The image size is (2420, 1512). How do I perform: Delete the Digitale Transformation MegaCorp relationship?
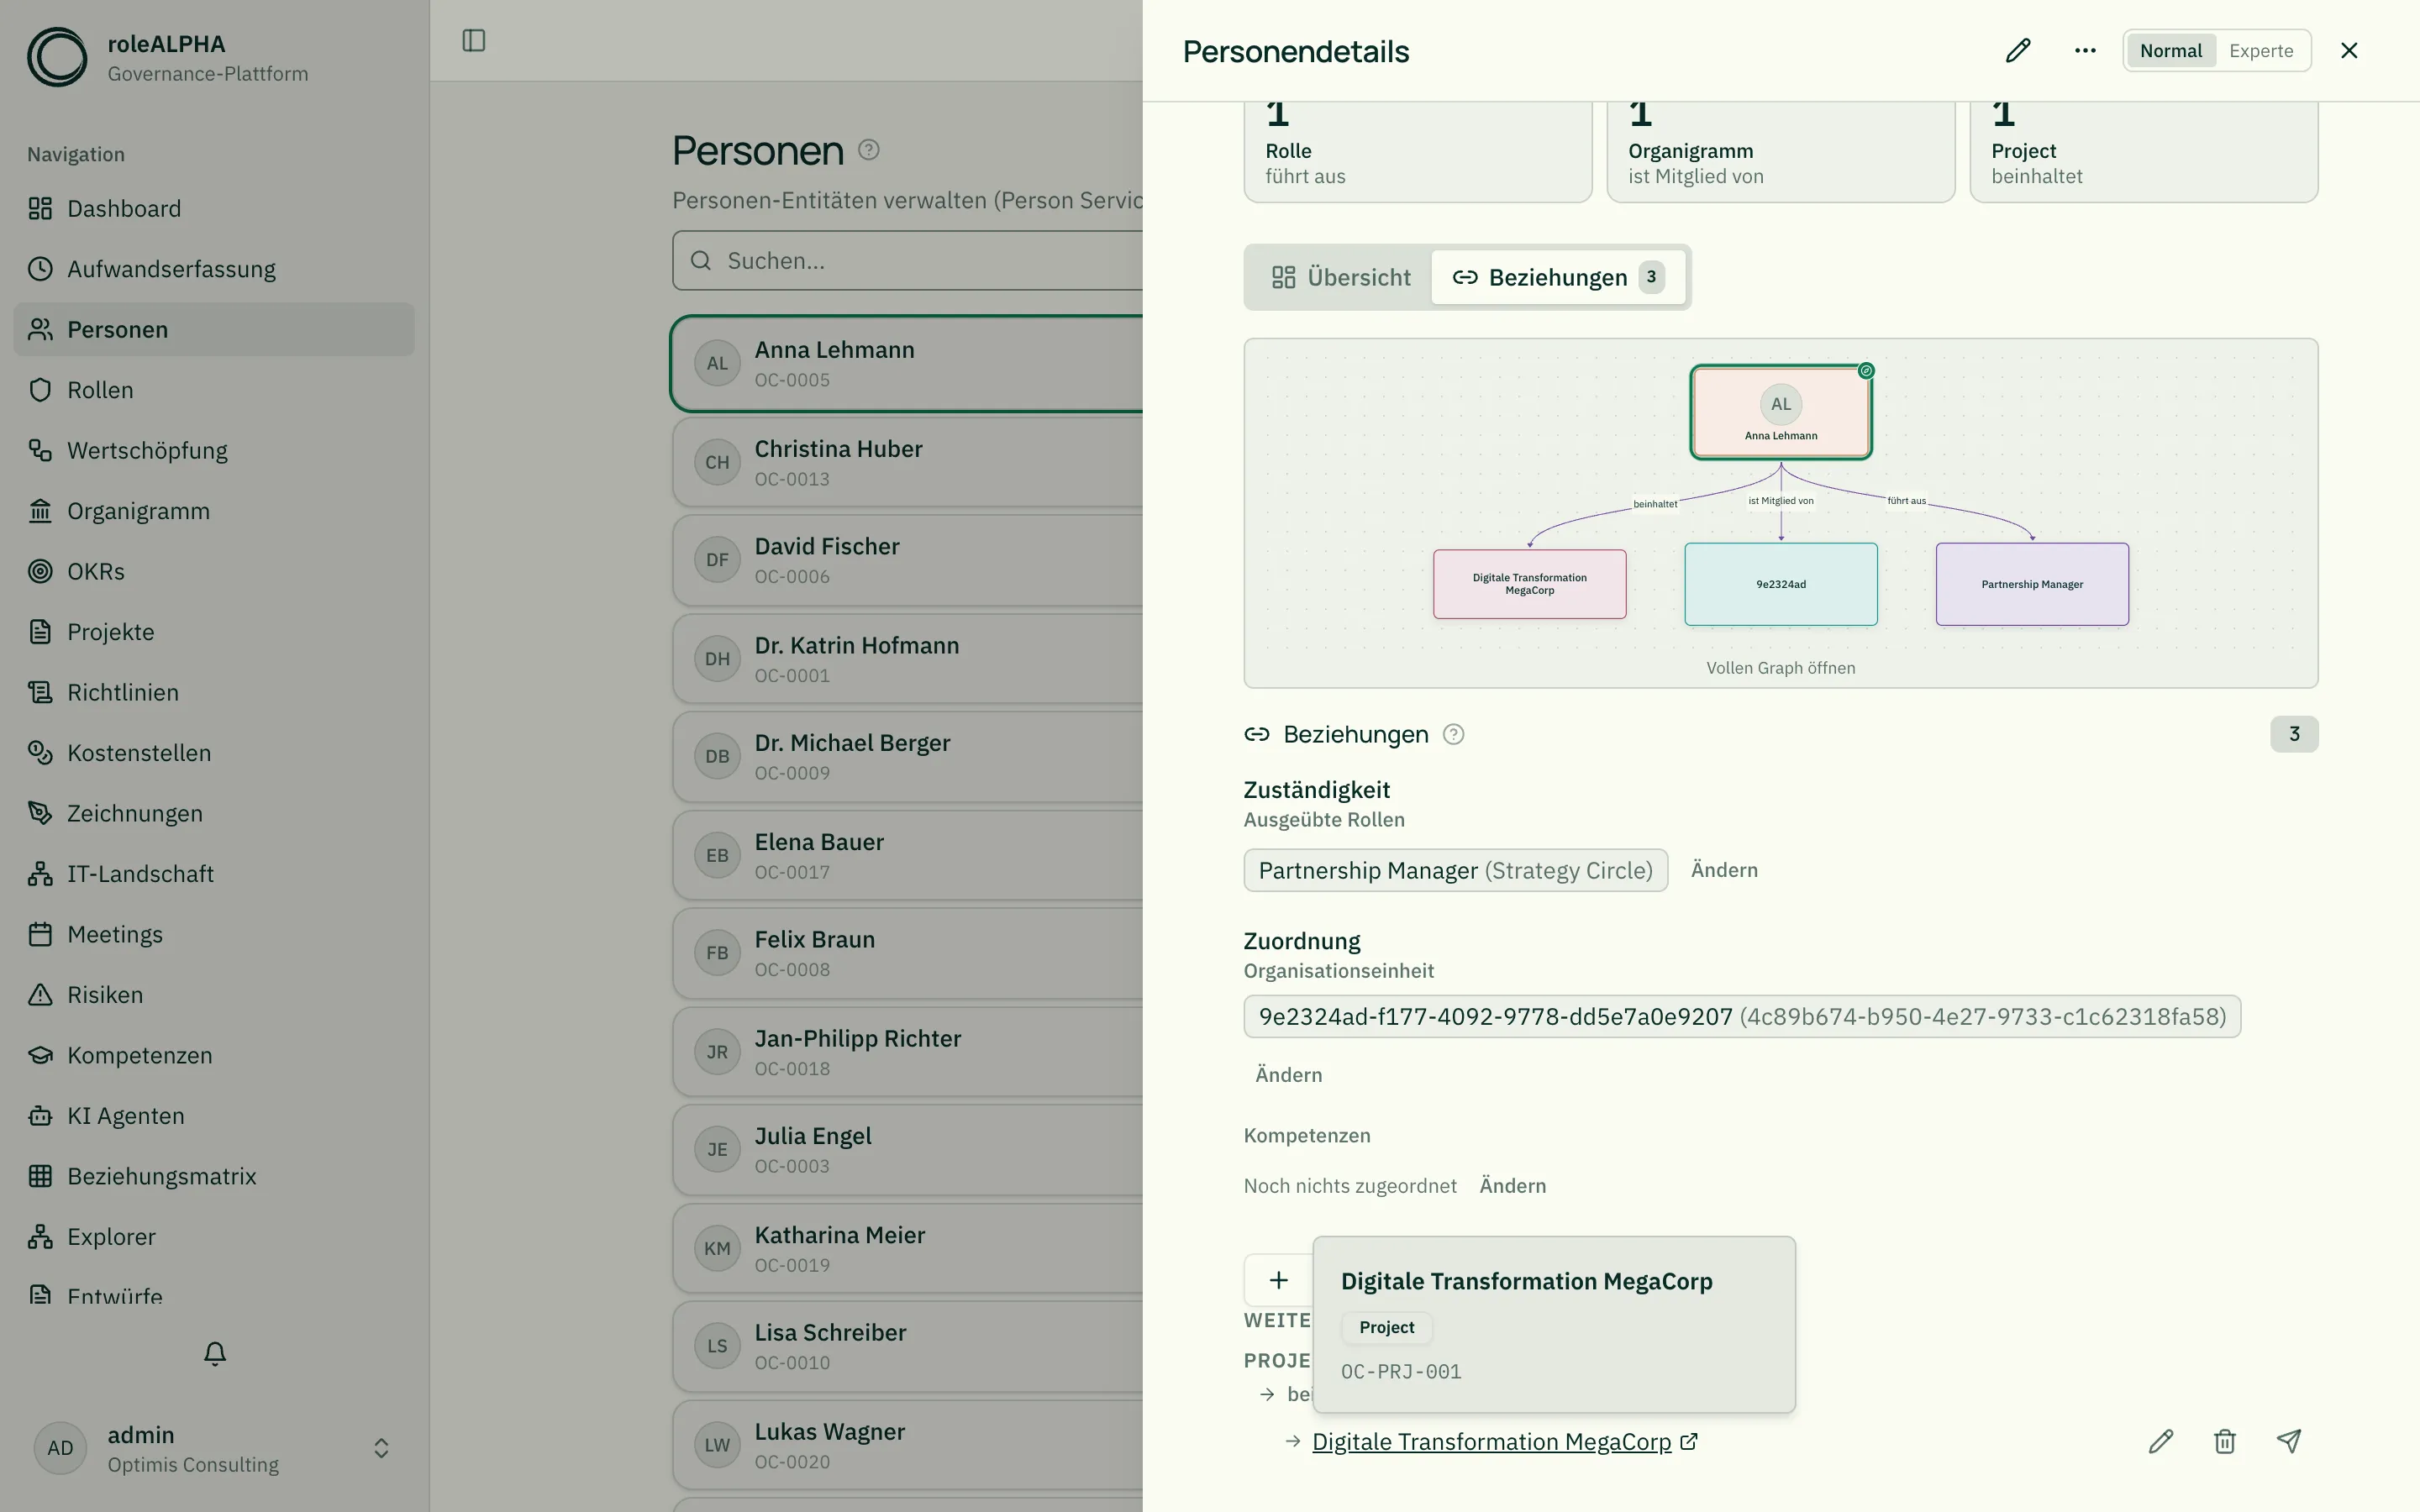(x=2225, y=1442)
